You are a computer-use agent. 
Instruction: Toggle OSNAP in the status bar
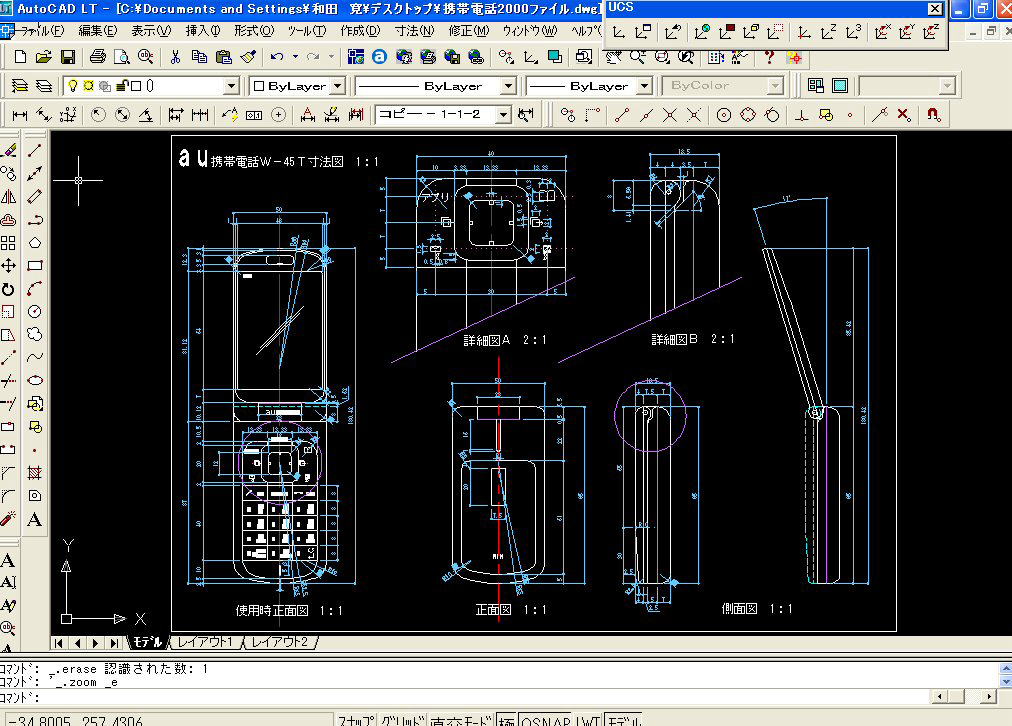tap(546, 720)
